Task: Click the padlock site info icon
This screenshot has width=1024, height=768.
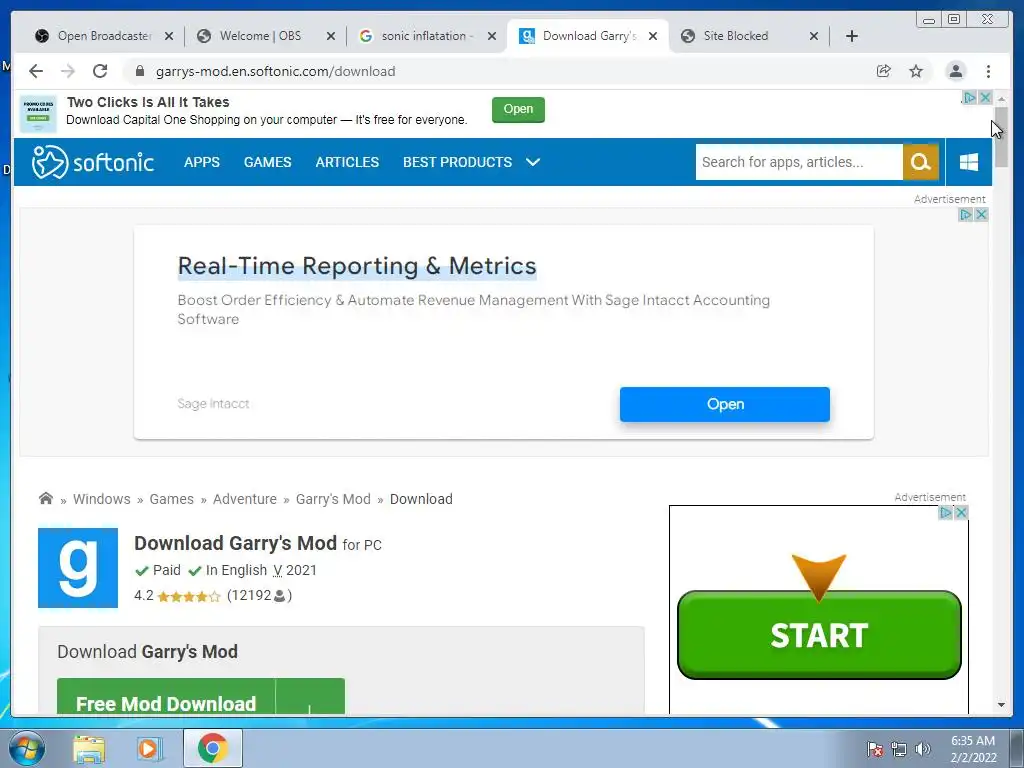Action: [139, 71]
